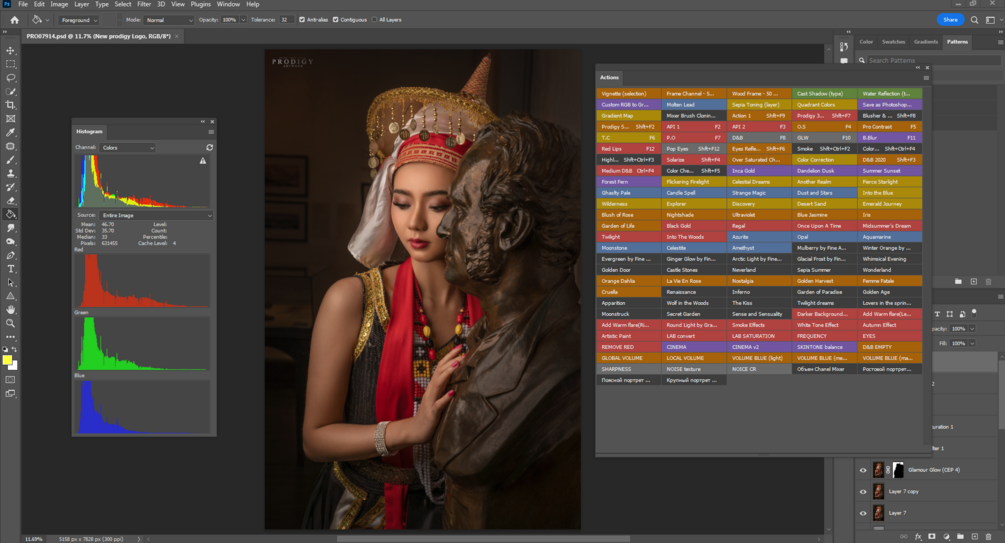Expand the Histogram Source dropdown
Viewport: 1005px width, 543px height.
coord(155,215)
